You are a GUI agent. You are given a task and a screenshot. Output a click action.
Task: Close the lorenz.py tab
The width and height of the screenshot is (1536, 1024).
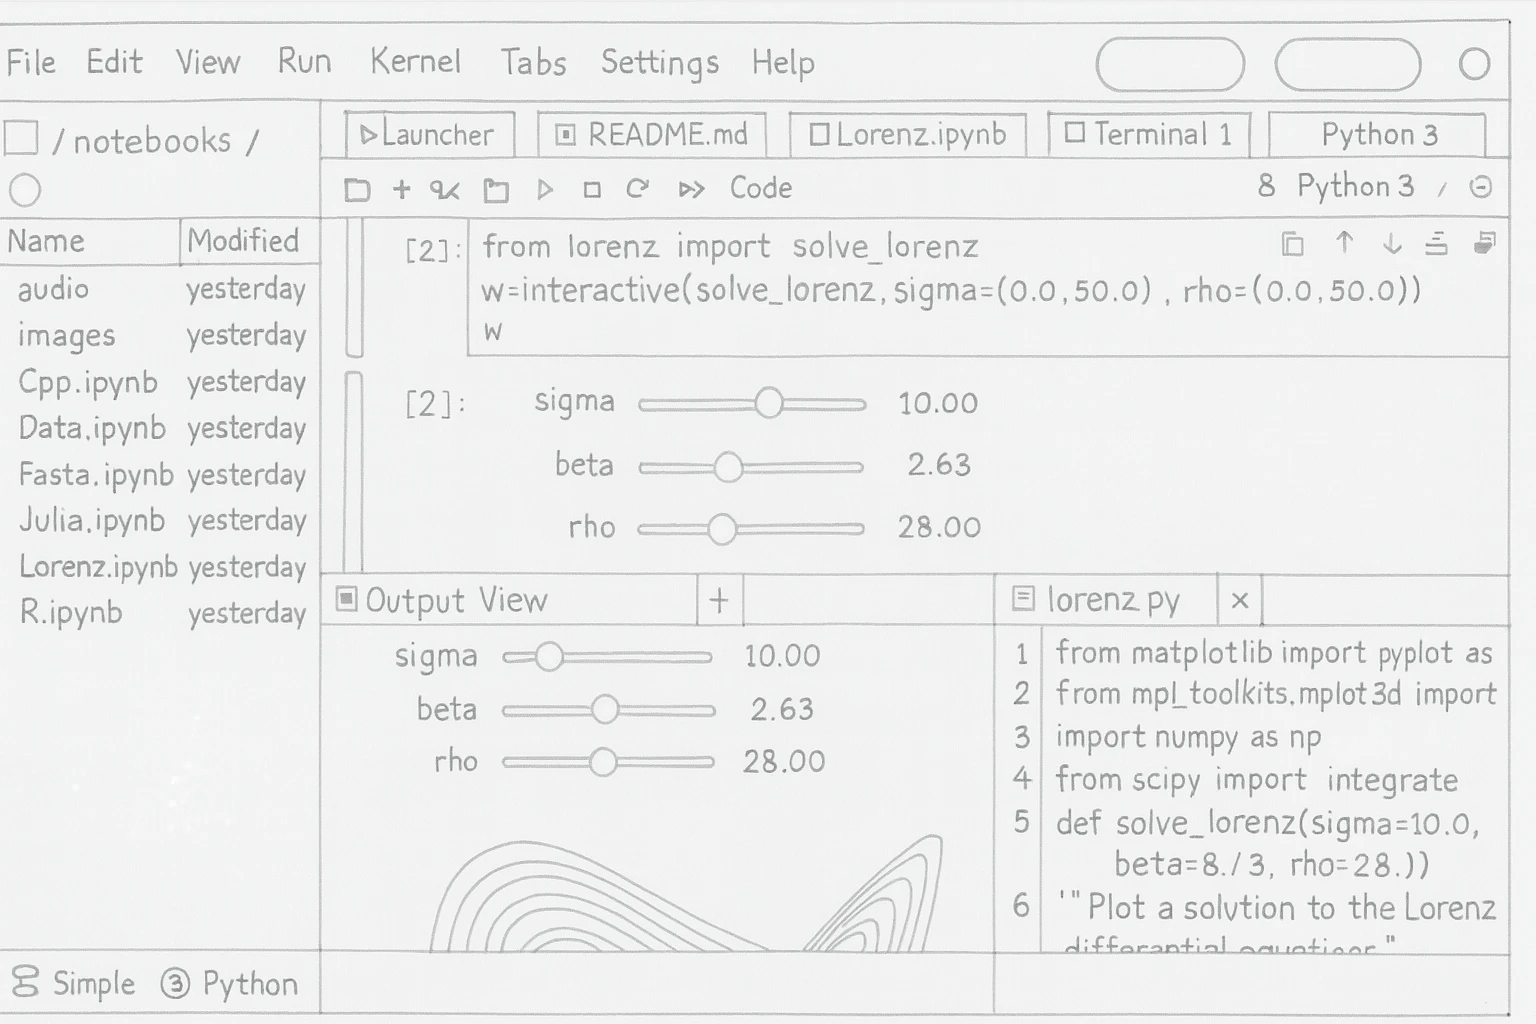click(1239, 600)
